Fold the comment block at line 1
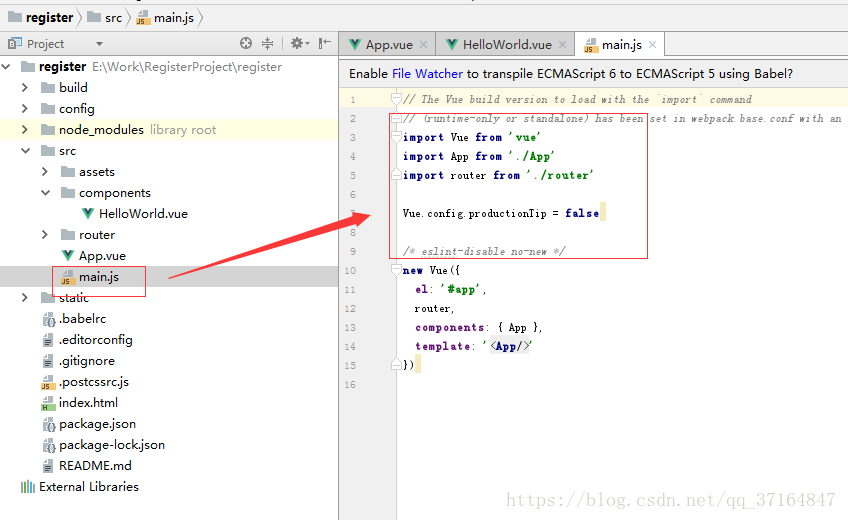Screen dimensions: 848x520 coord(396,99)
